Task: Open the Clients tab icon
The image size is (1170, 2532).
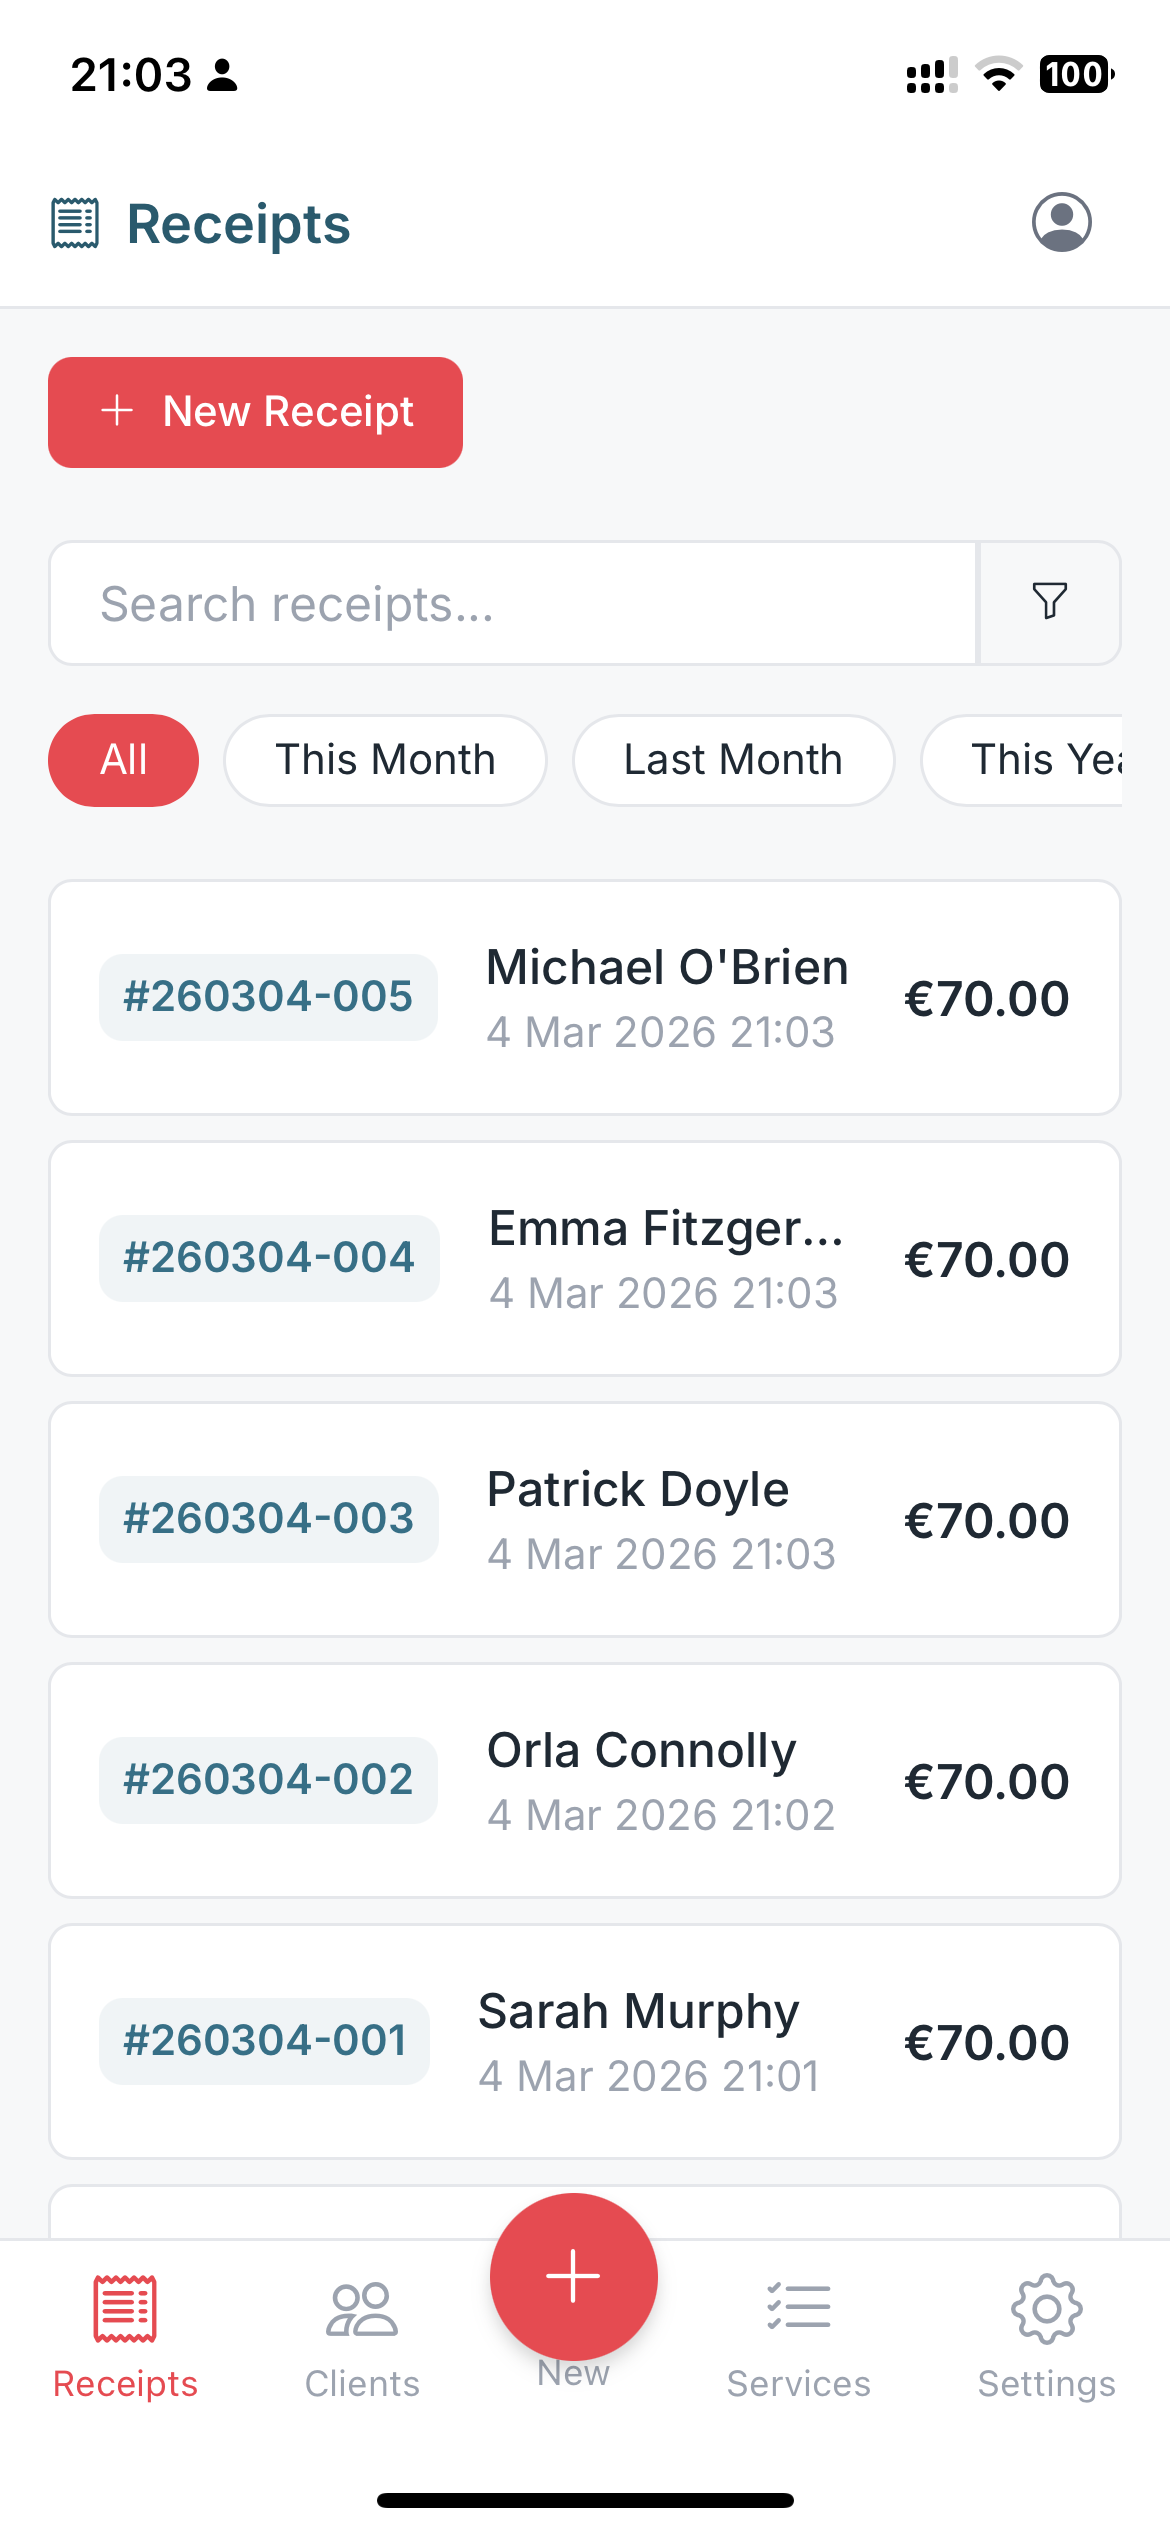Action: (x=362, y=2310)
